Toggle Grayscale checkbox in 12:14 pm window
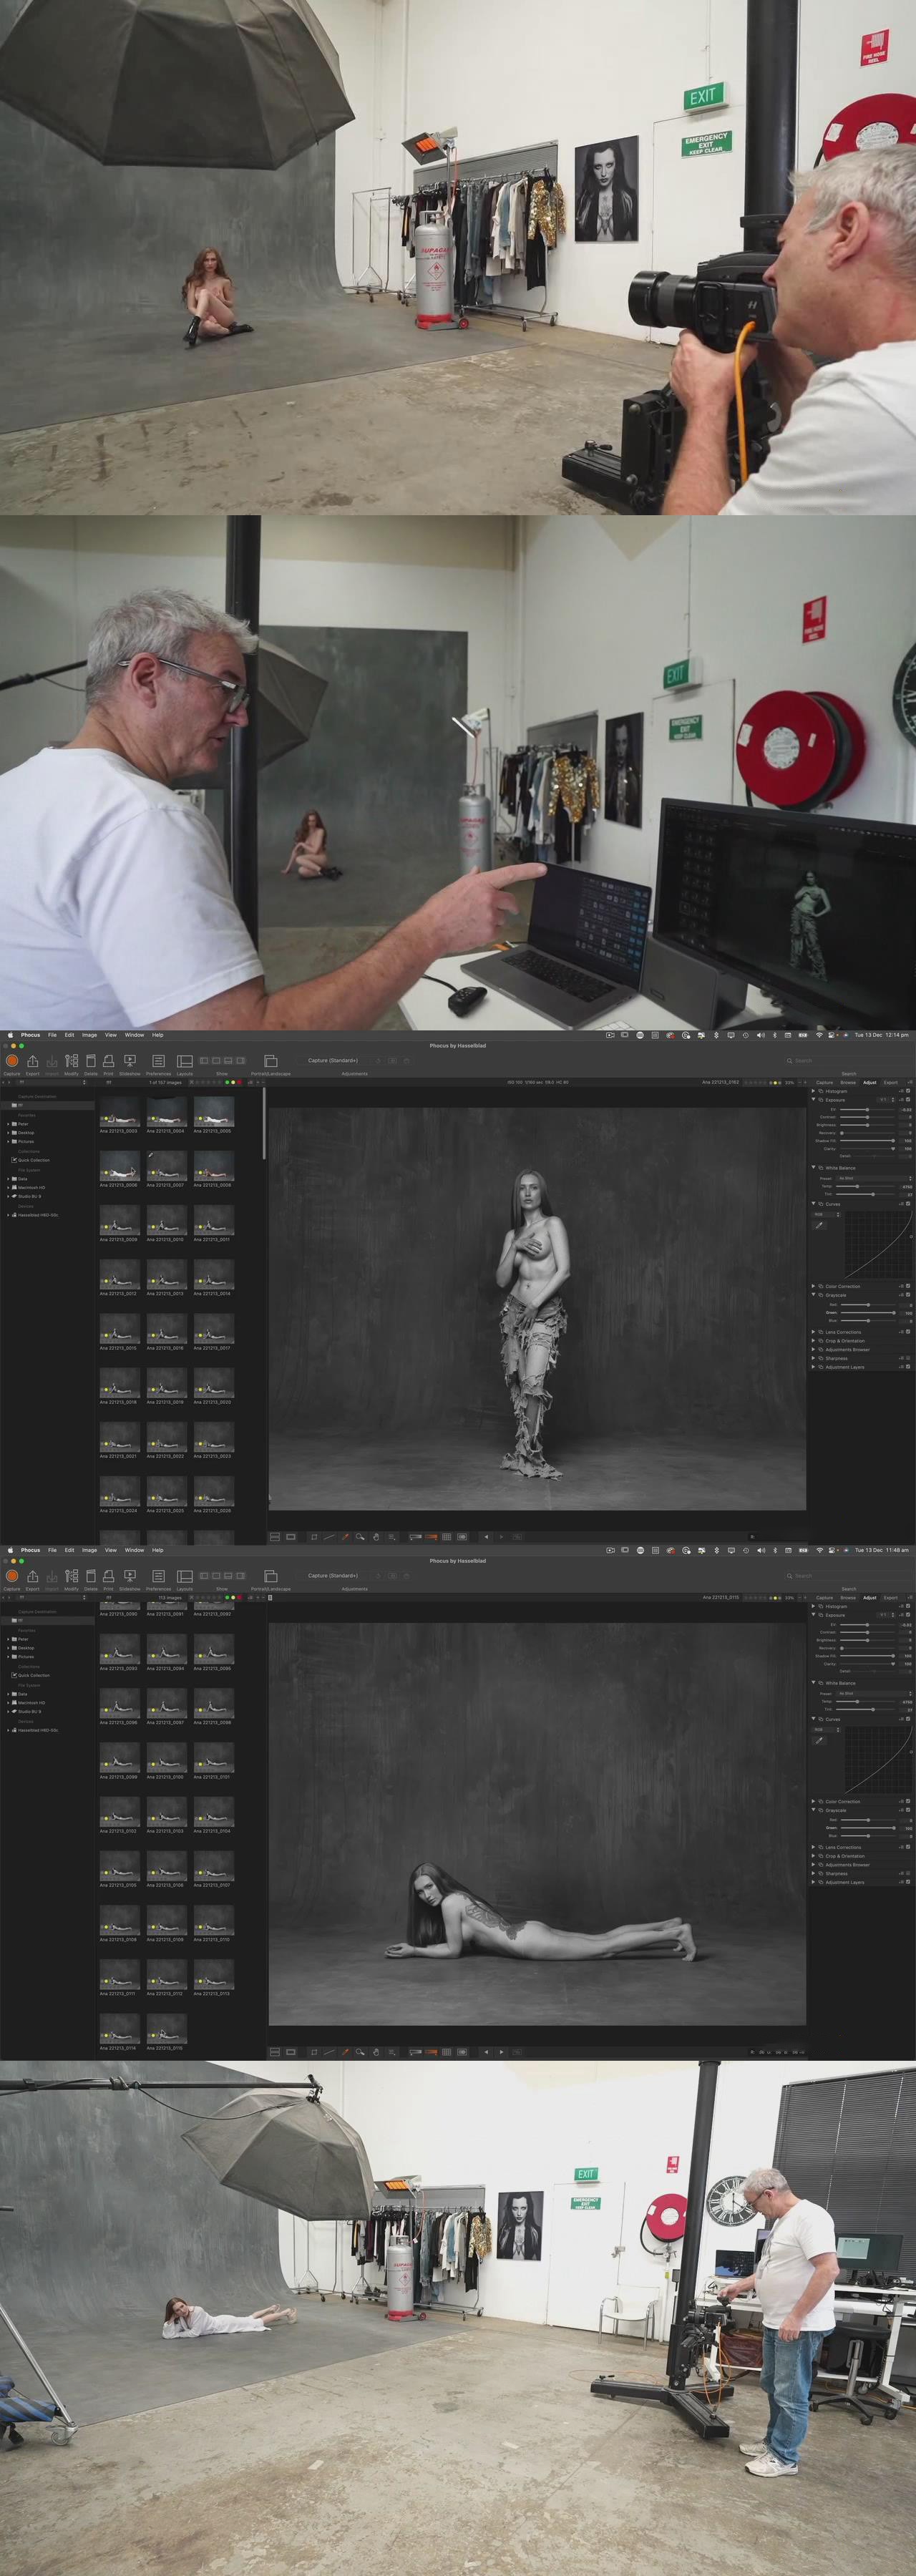 point(908,1295)
